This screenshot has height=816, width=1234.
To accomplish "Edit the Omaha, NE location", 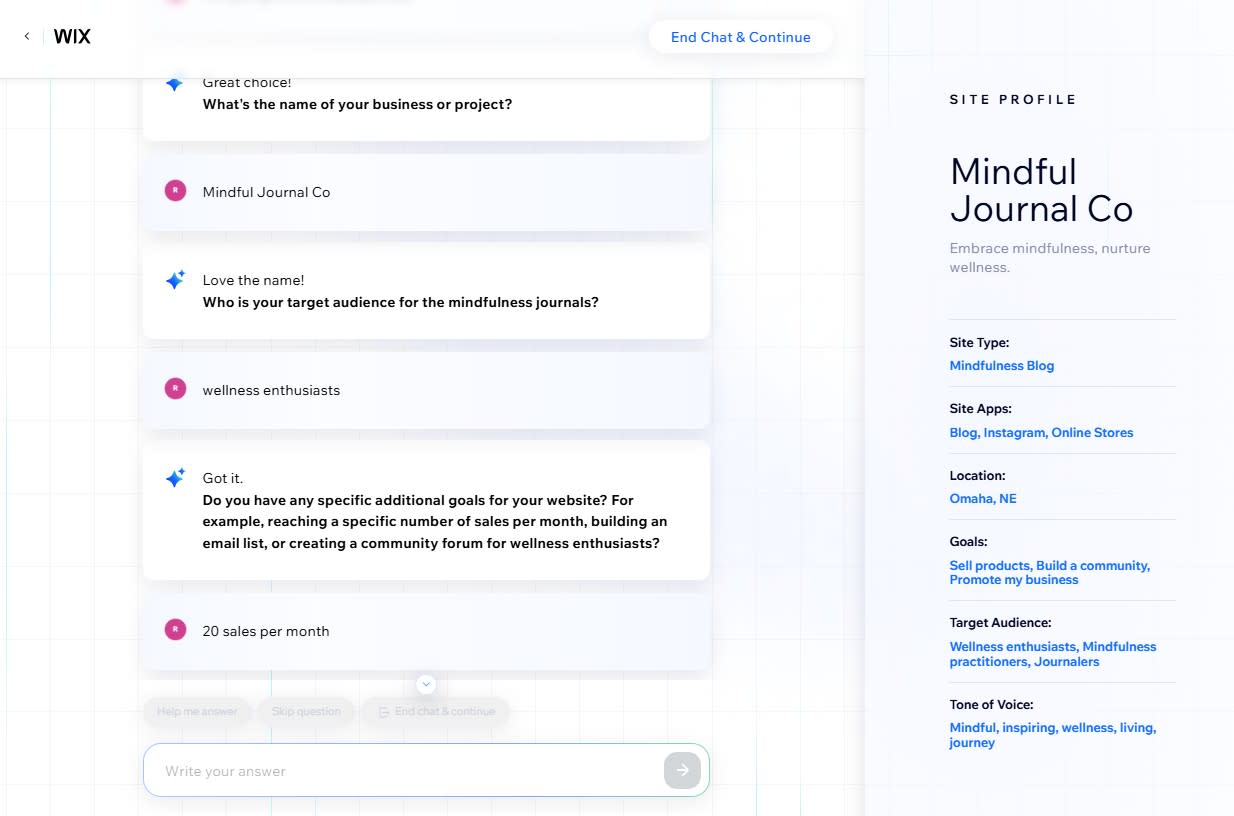I will click(x=982, y=499).
